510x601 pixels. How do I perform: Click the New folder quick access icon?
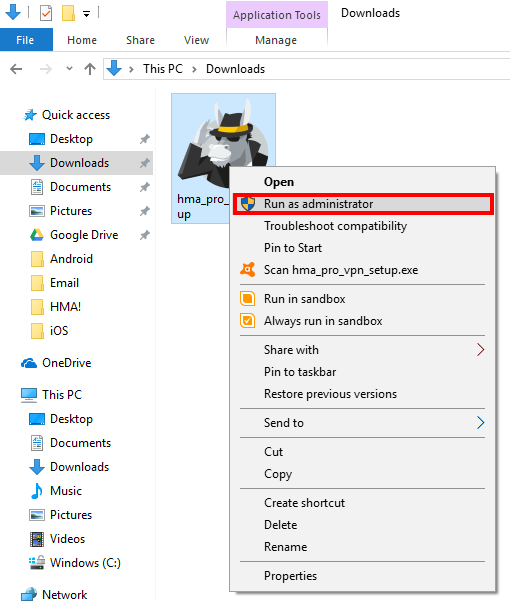[x=68, y=13]
